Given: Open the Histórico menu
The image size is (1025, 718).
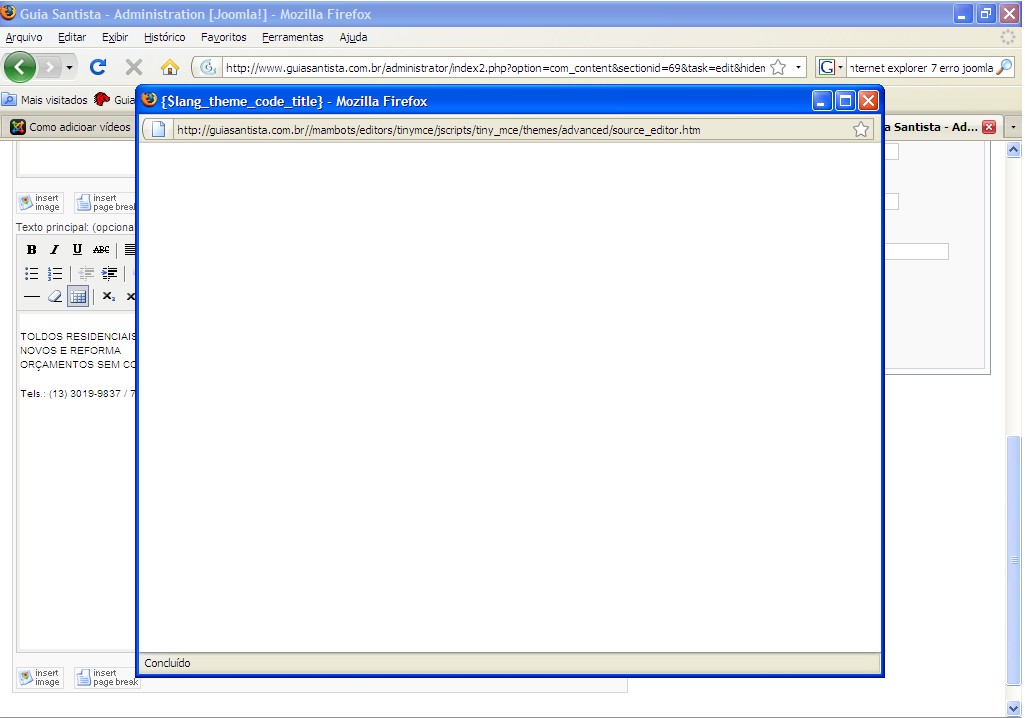Looking at the screenshot, I should [165, 37].
